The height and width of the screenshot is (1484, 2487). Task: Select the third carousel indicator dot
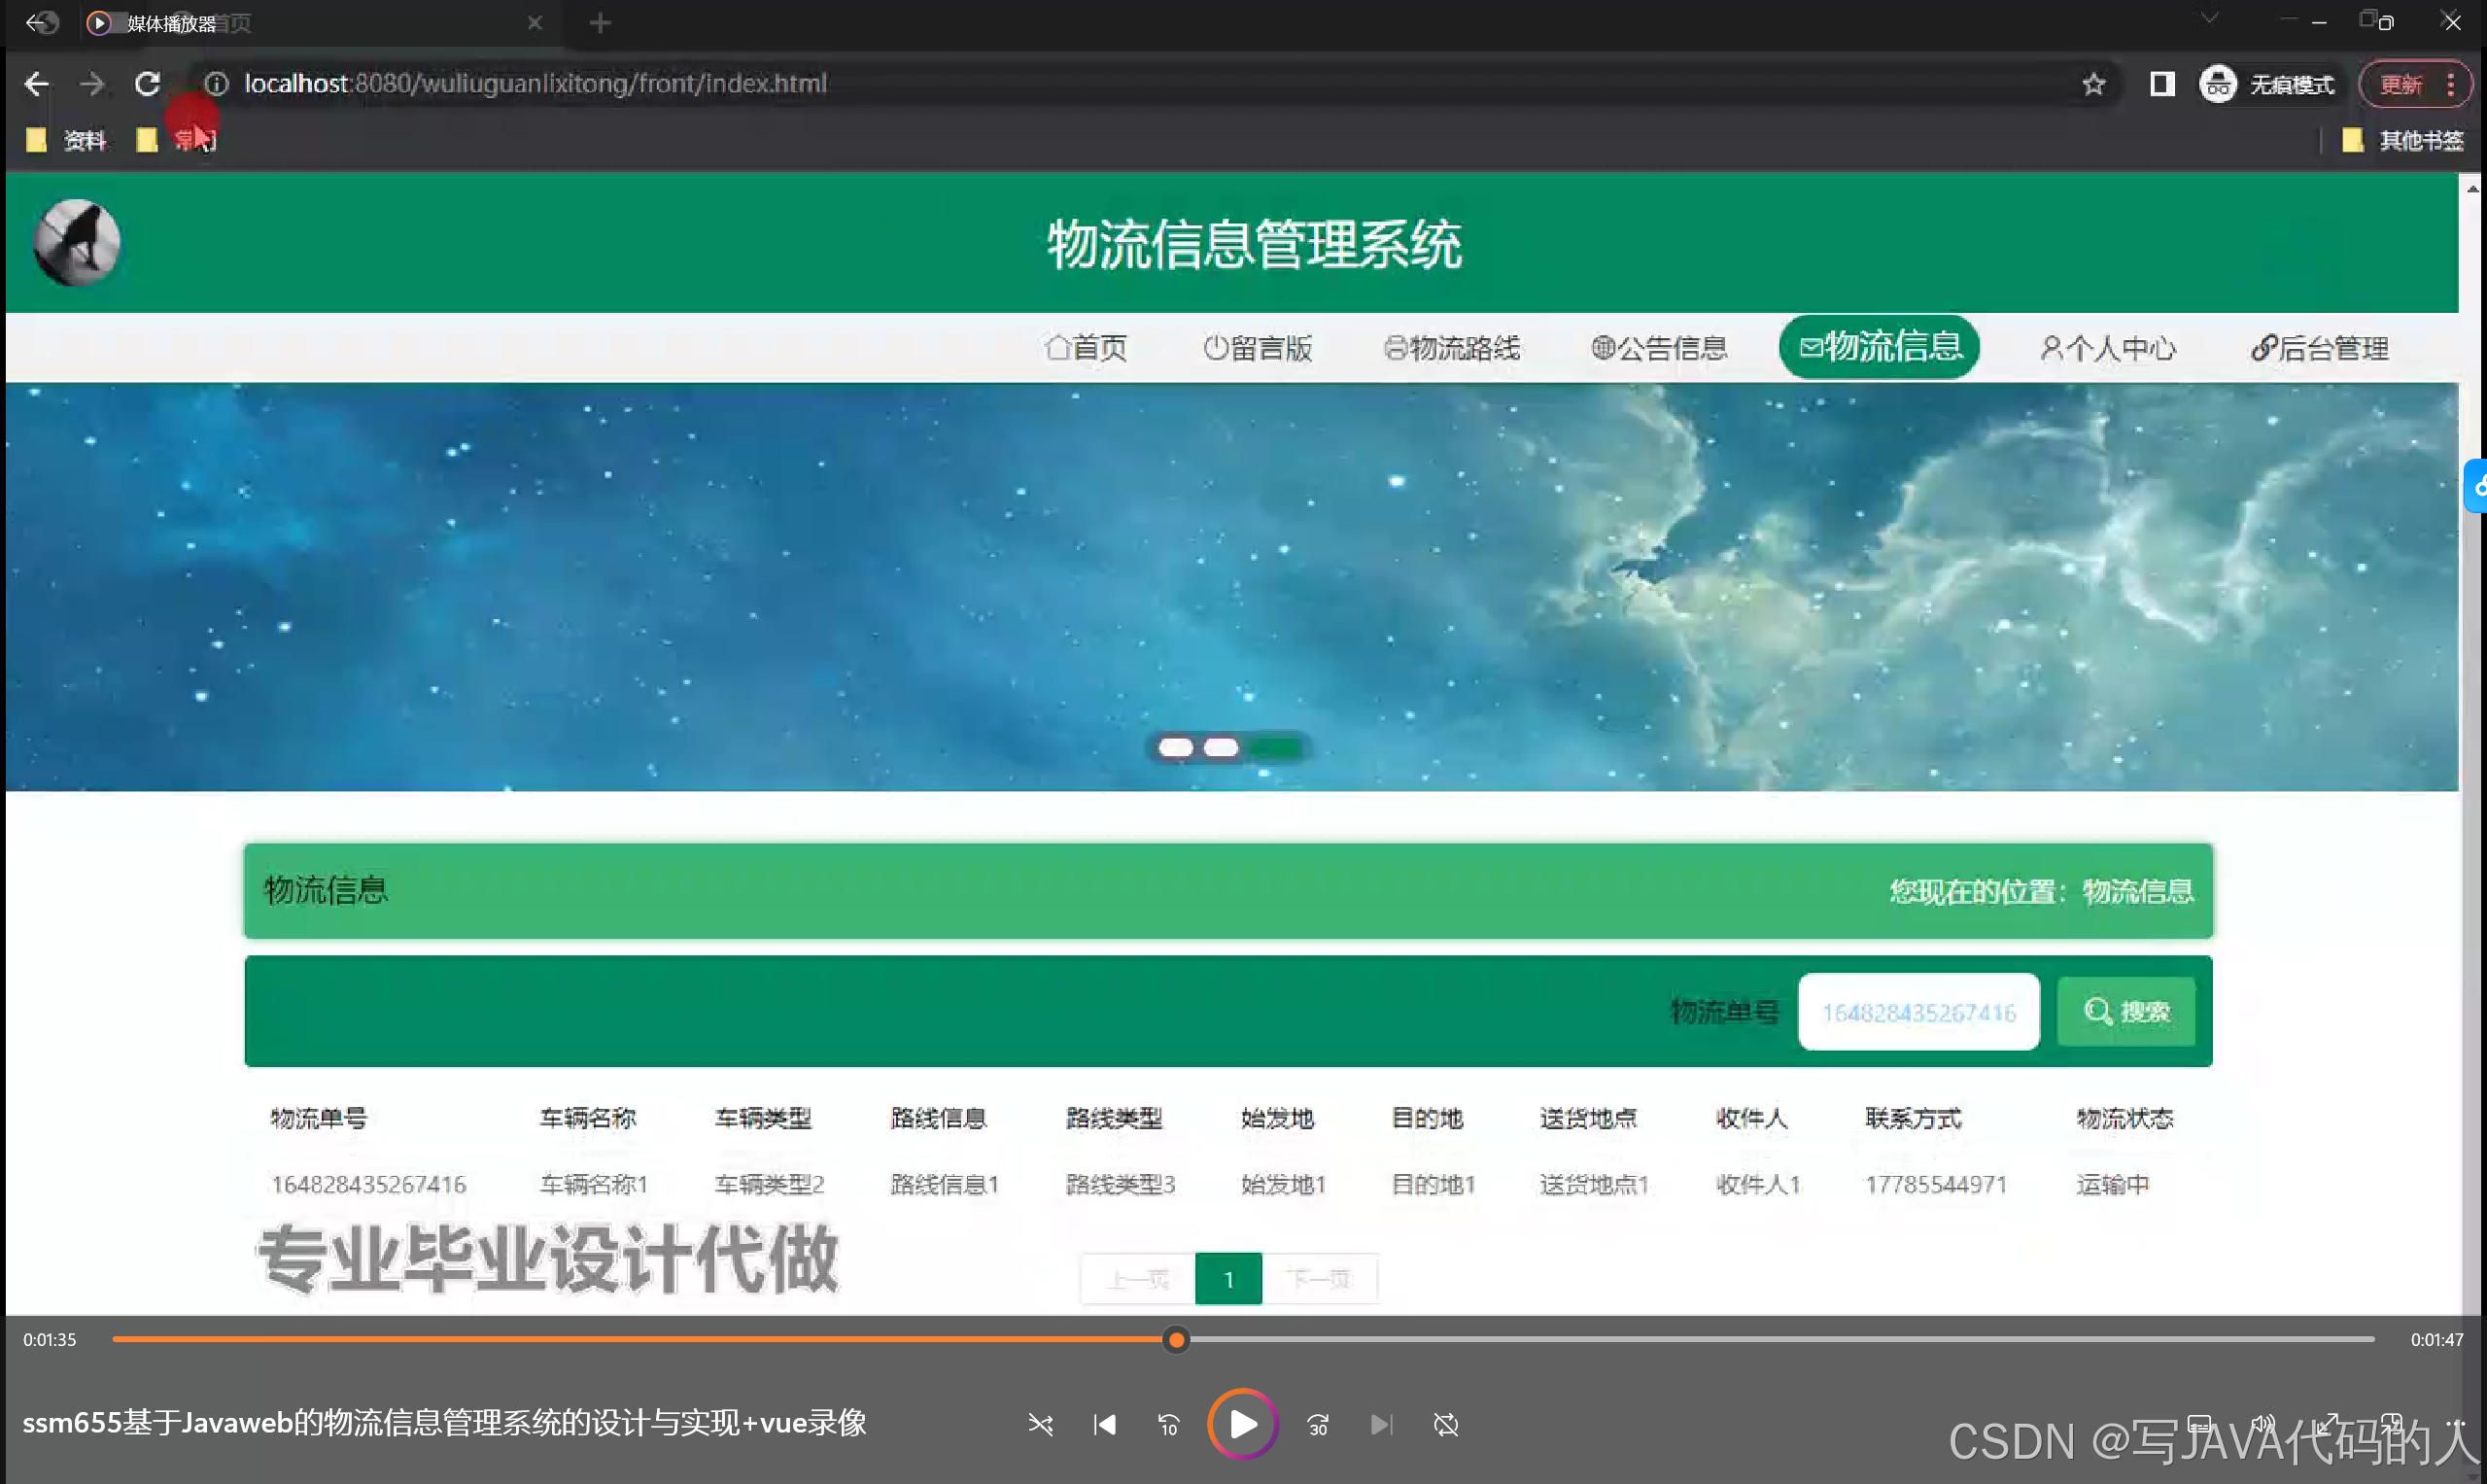[1277, 747]
